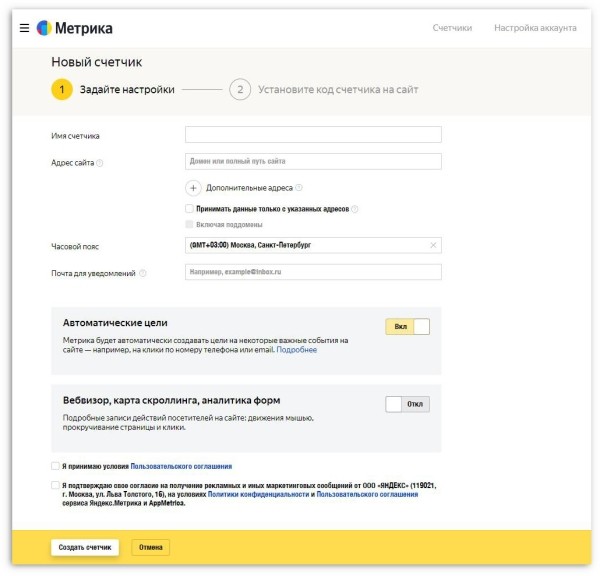Click the Отмена button
This screenshot has width=600, height=576.
150,547
